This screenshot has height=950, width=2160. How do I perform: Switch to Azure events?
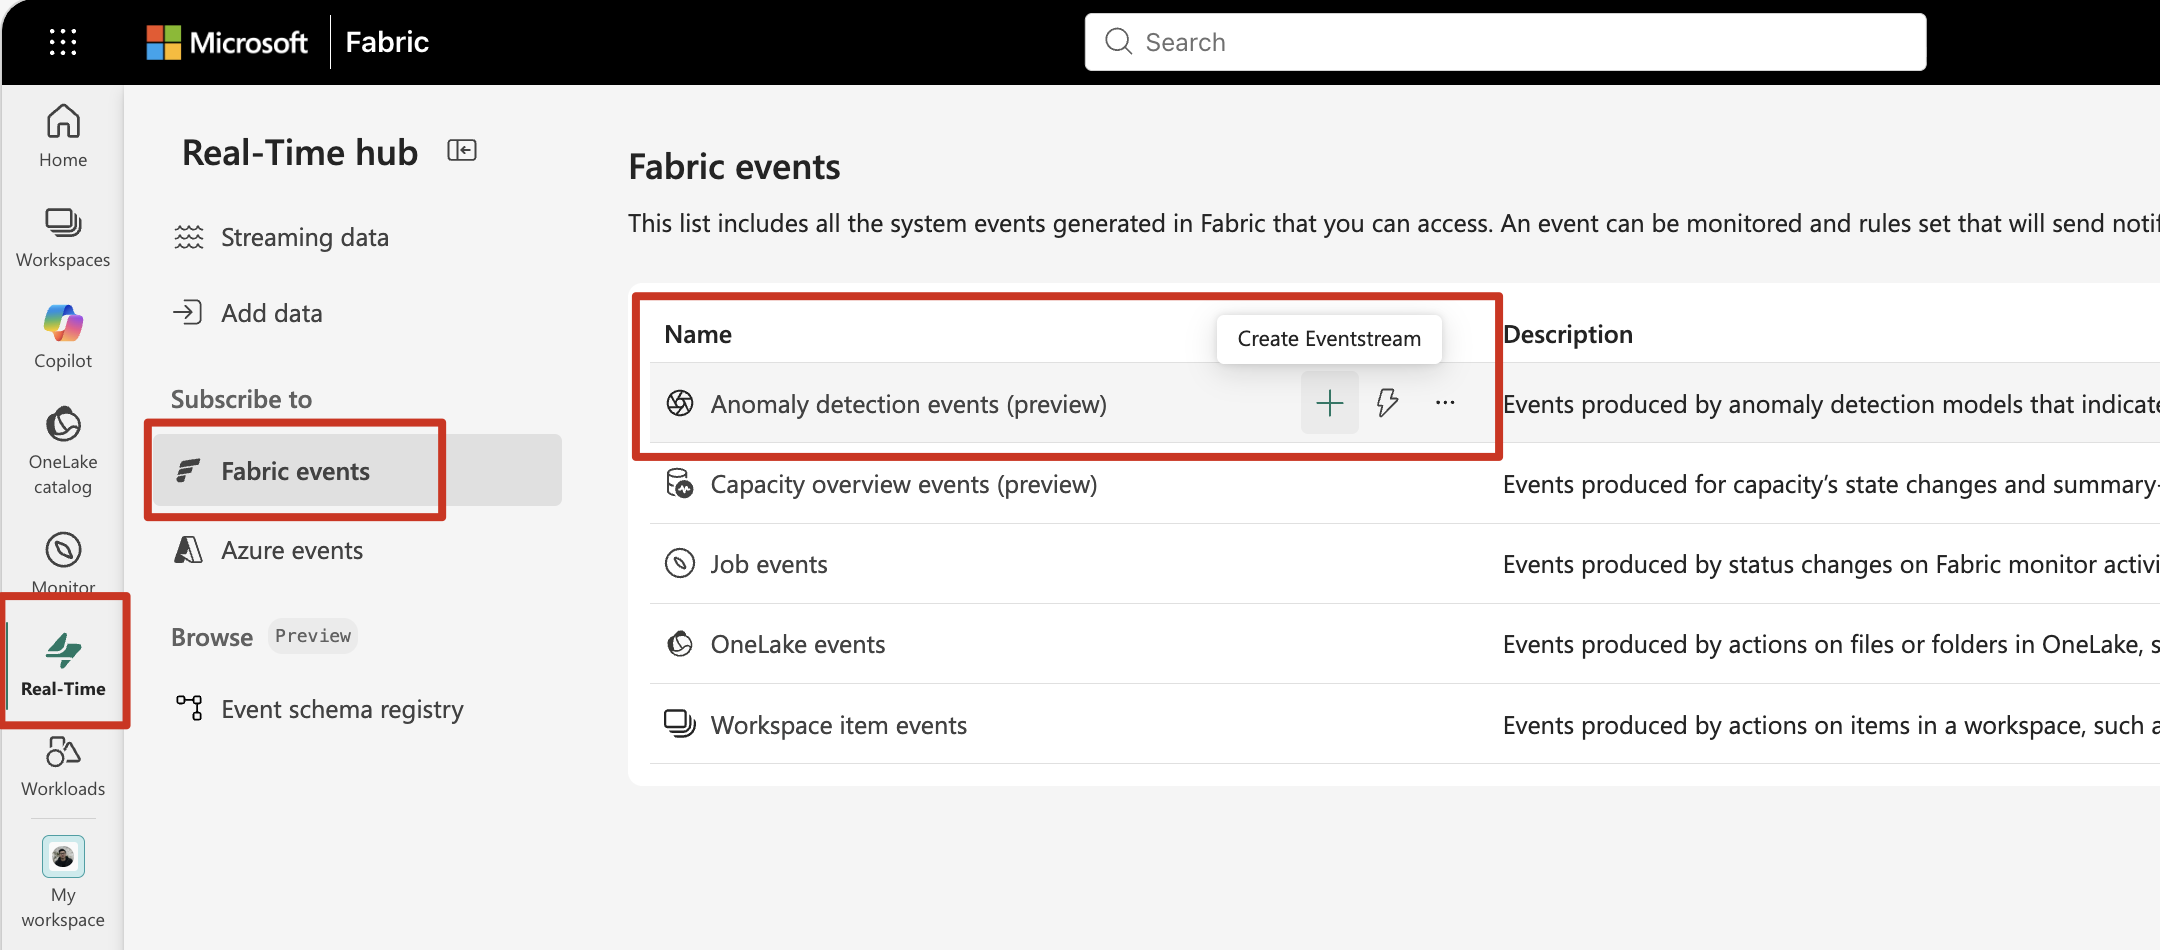click(291, 549)
